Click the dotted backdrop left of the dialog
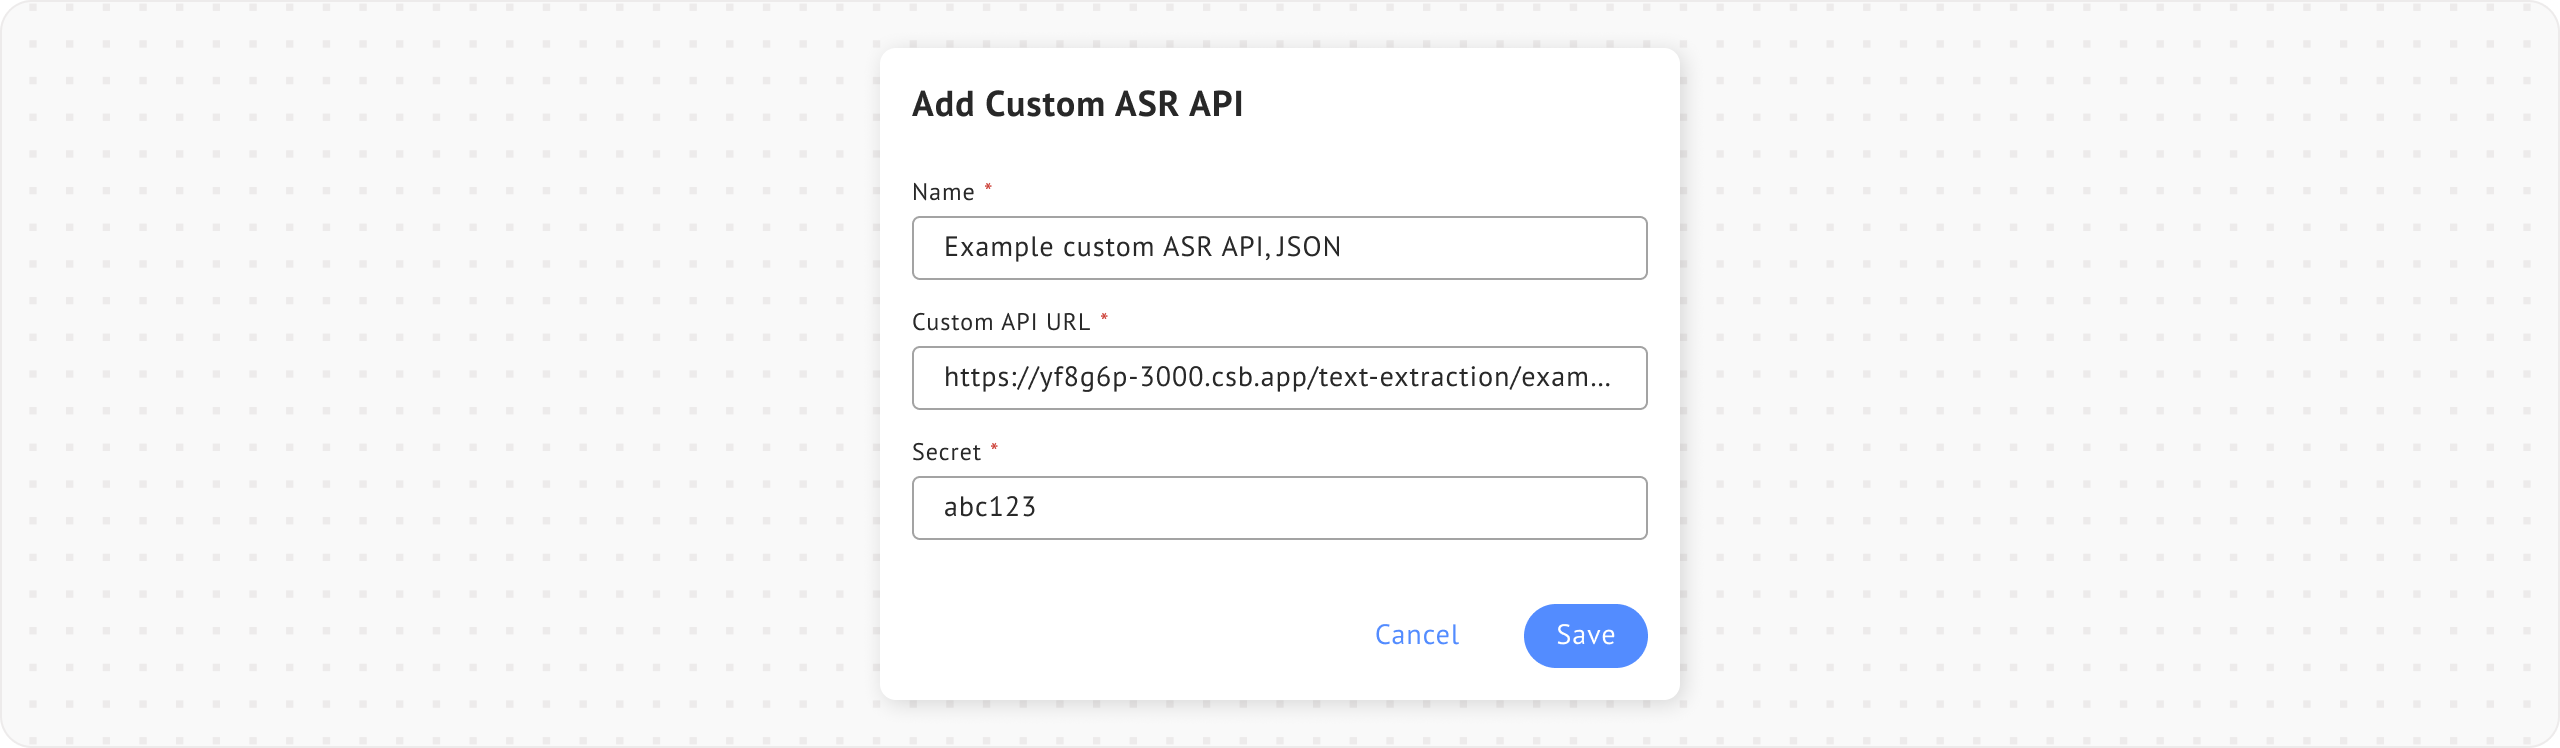2560x748 pixels. [x=440, y=374]
